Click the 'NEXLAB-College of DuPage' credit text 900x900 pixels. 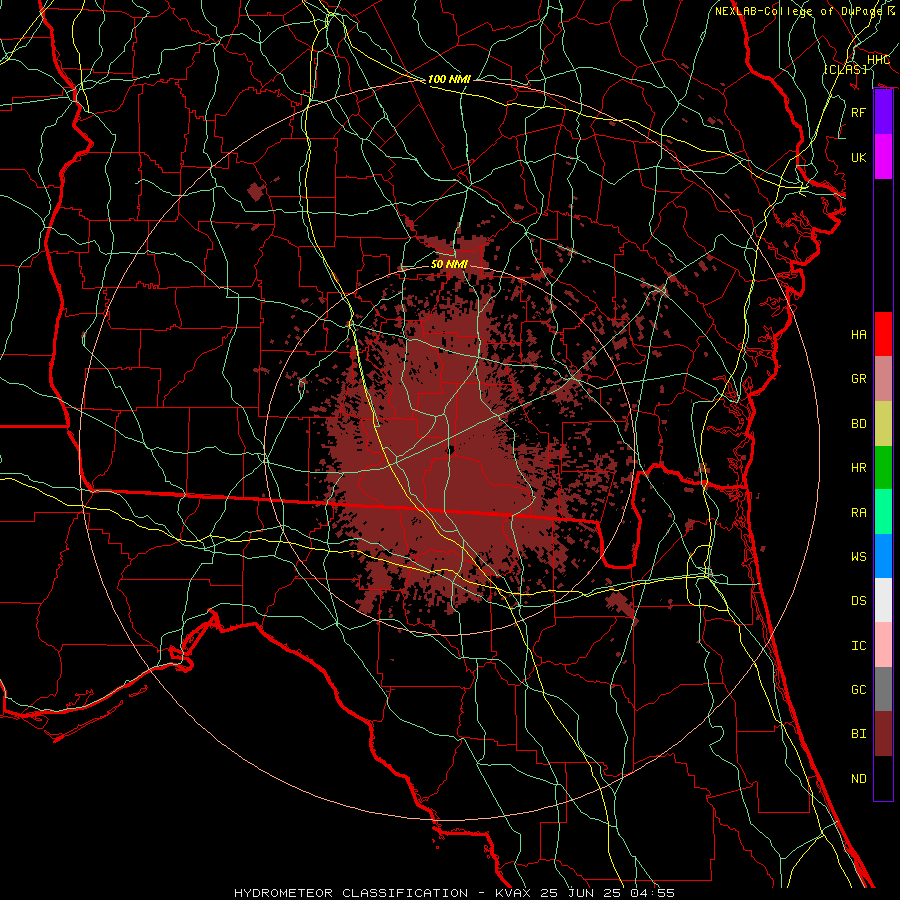(x=798, y=11)
